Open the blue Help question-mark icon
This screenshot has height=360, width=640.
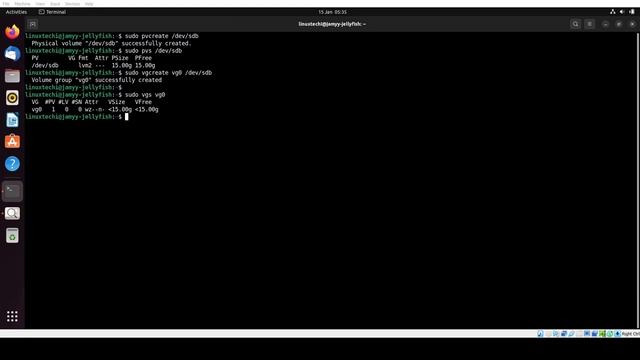12,164
